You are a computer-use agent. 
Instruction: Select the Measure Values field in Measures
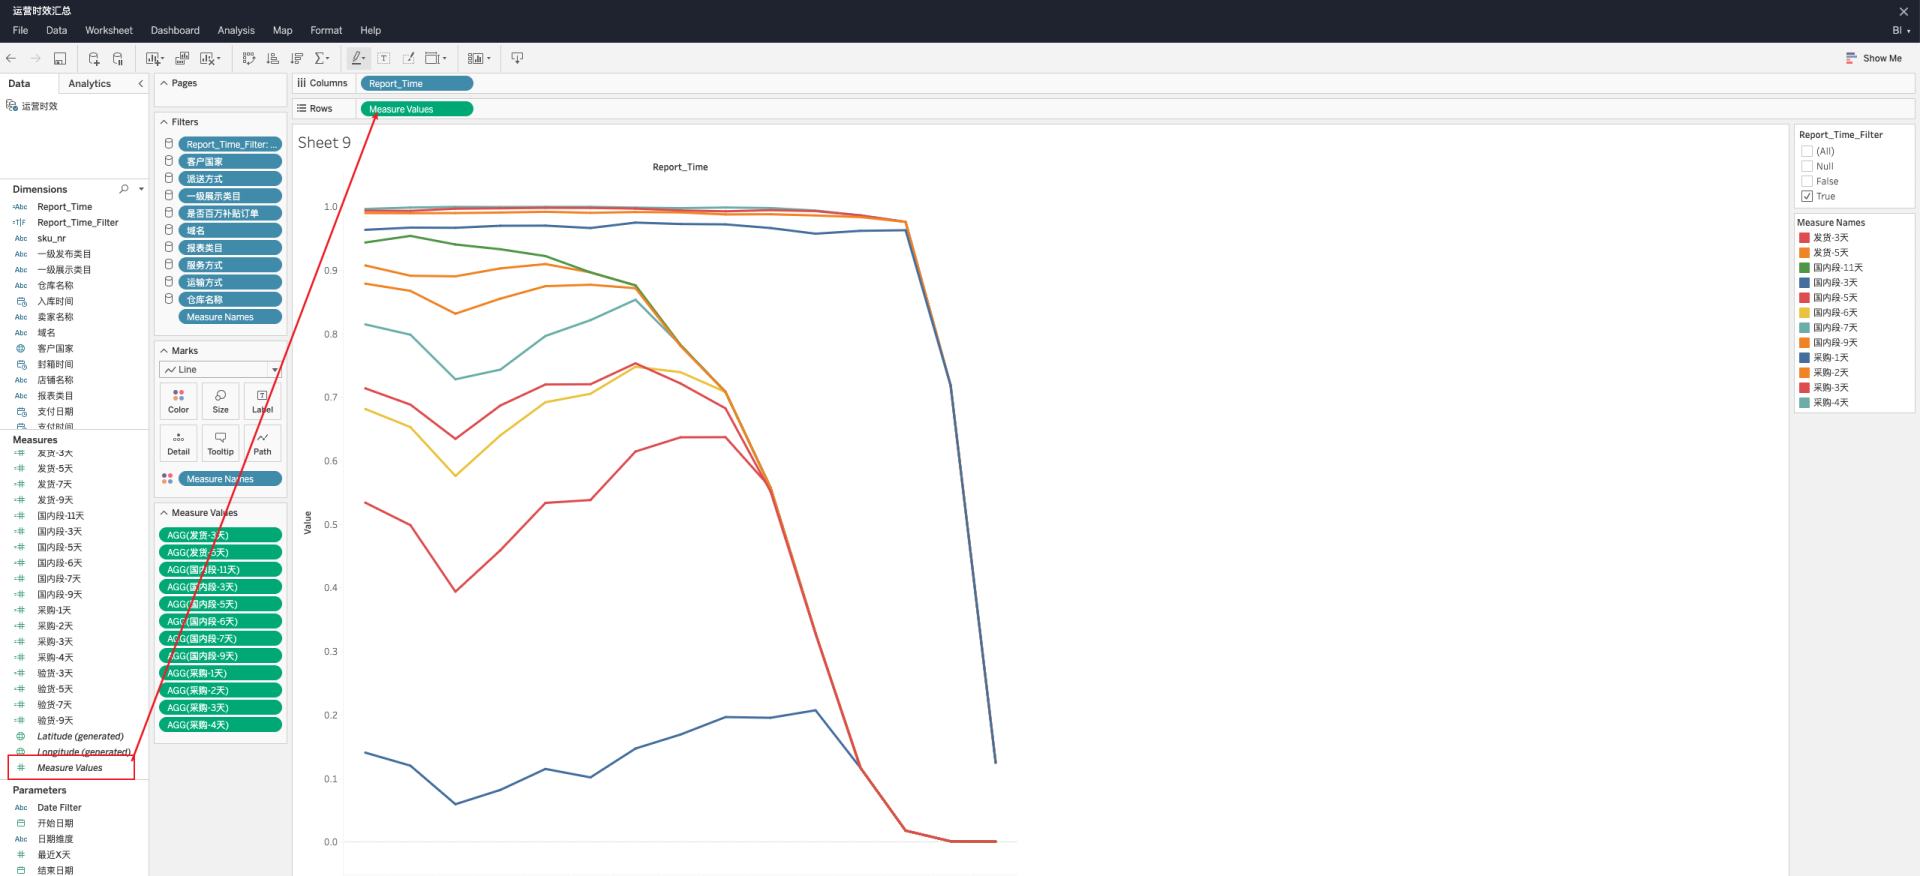click(x=71, y=768)
